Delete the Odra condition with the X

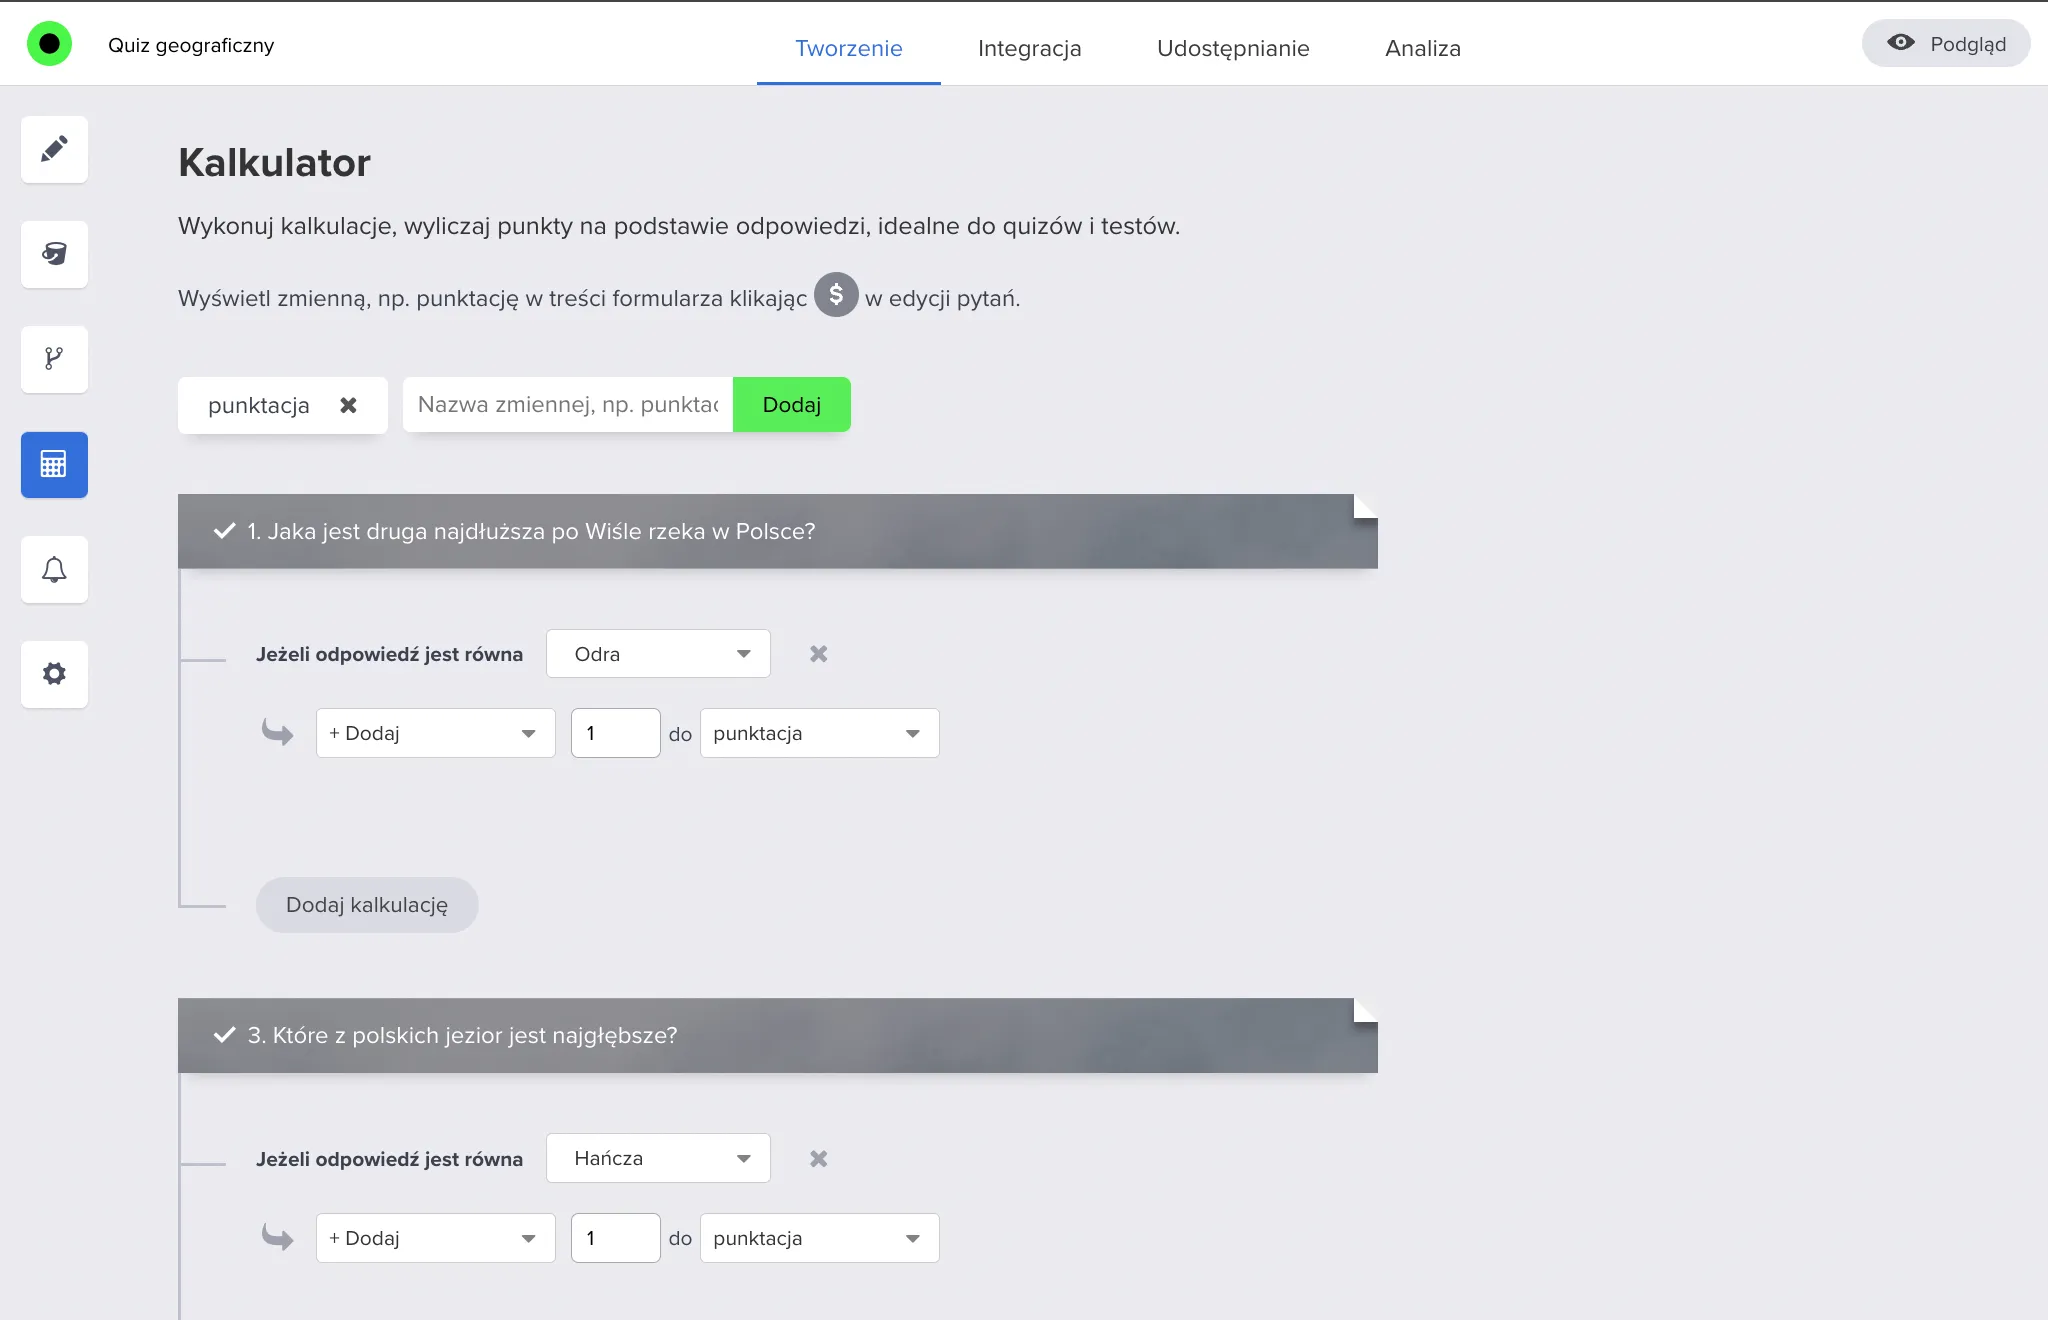click(818, 653)
